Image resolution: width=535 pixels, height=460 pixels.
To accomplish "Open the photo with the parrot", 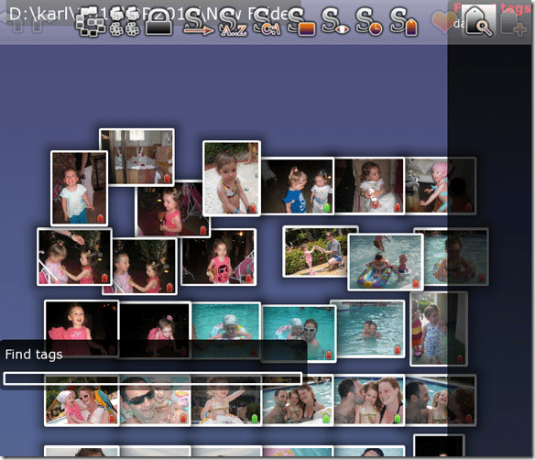I will [82, 400].
